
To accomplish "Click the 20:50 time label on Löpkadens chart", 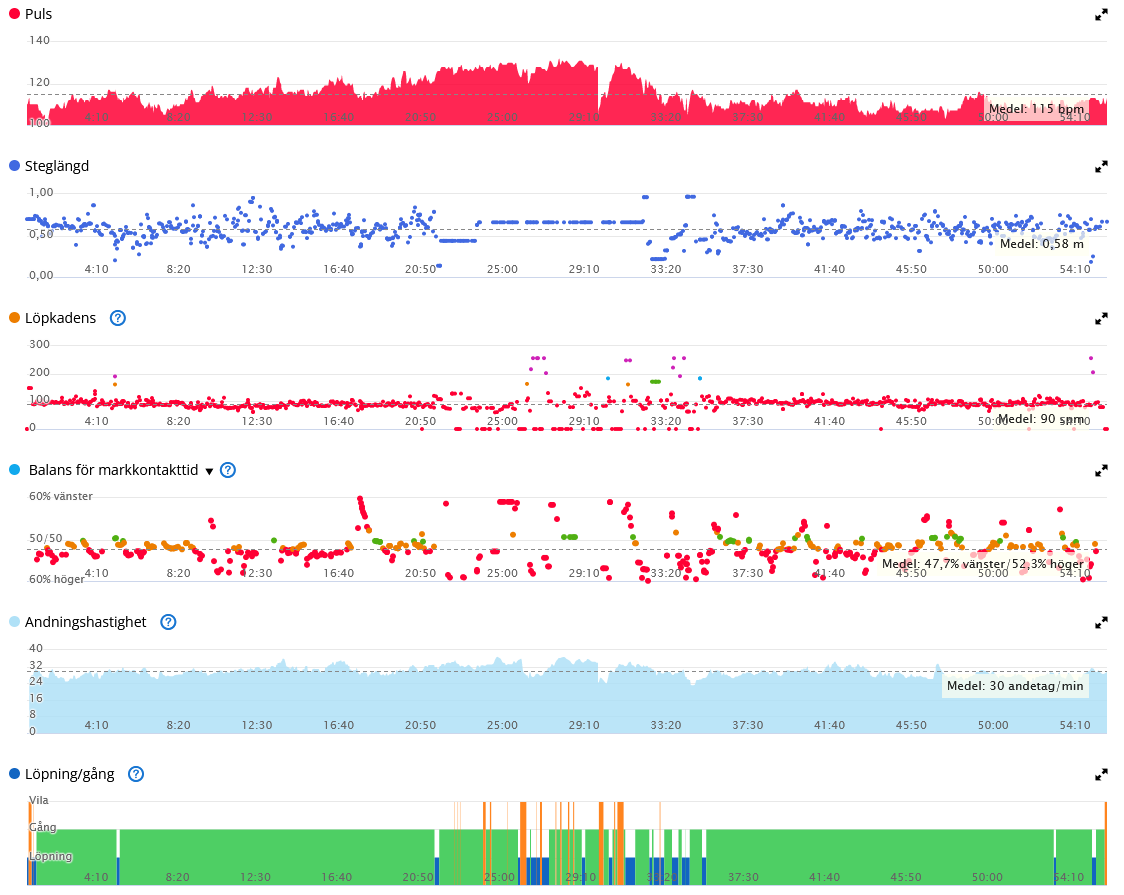I will 420,421.
